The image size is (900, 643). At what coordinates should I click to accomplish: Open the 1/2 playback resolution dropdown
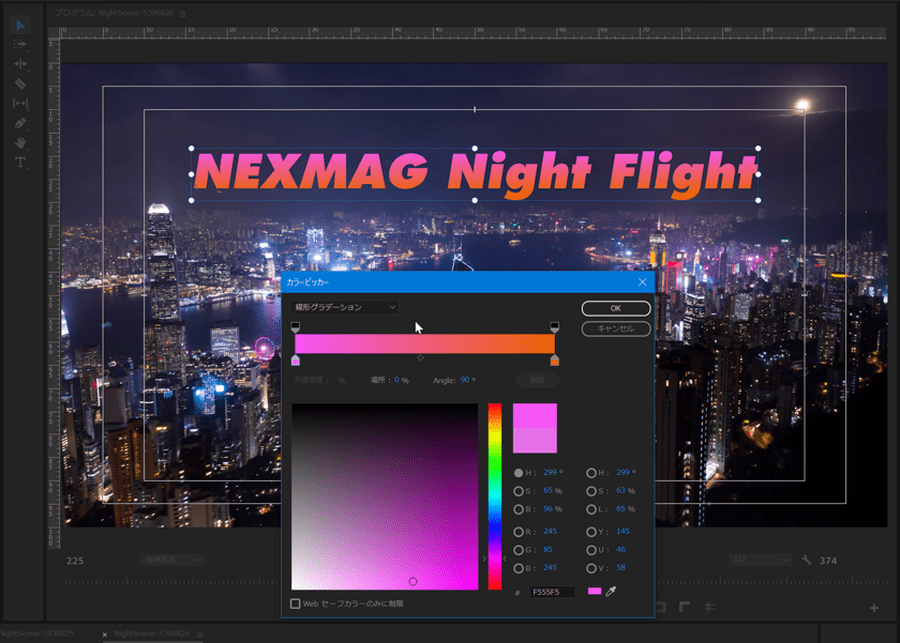coord(761,559)
